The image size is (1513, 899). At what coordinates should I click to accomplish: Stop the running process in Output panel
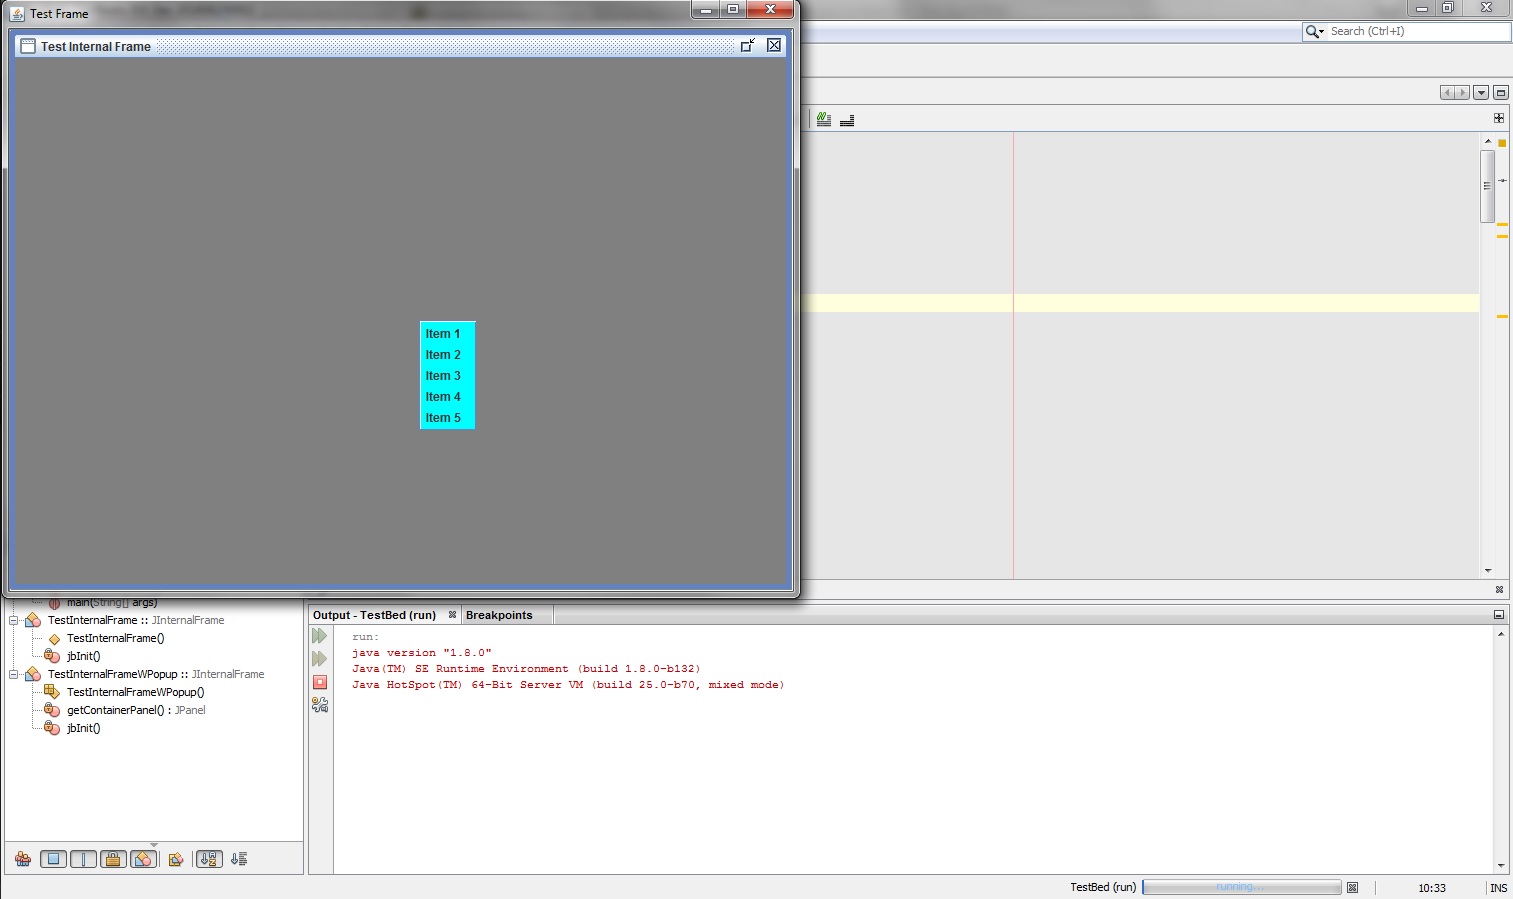[320, 682]
